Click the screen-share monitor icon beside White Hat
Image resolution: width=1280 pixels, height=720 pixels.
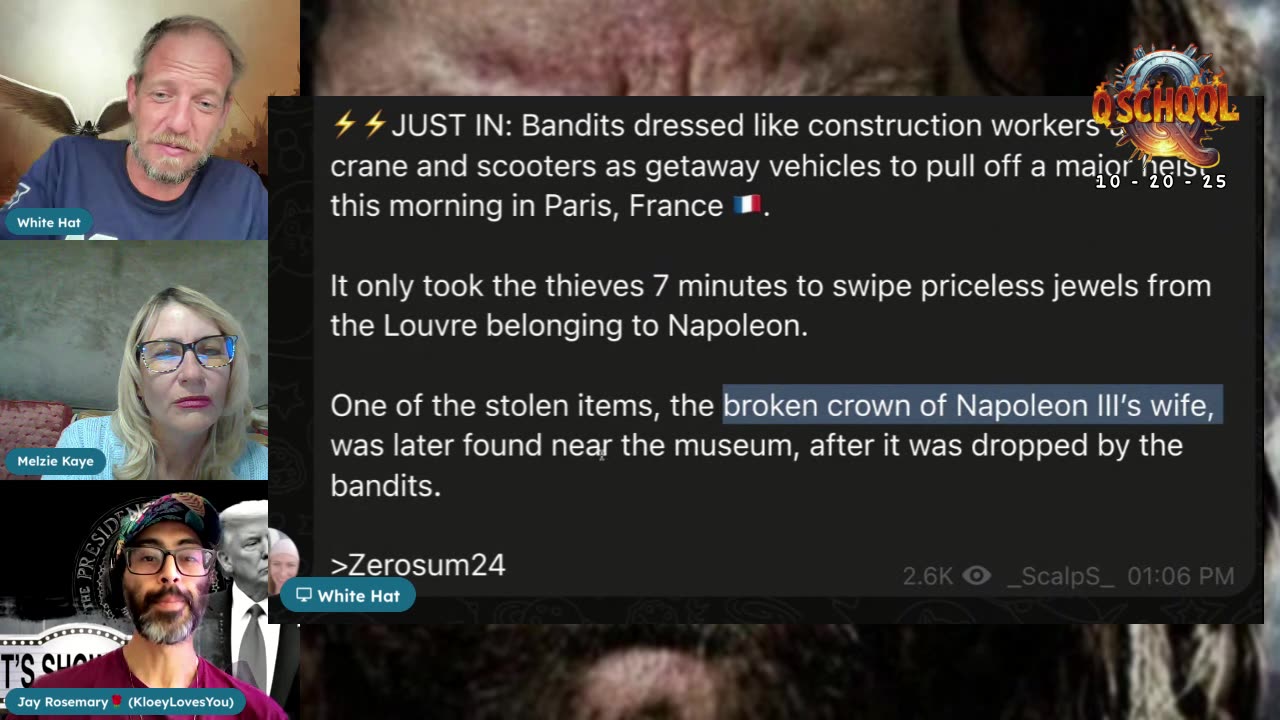304,596
